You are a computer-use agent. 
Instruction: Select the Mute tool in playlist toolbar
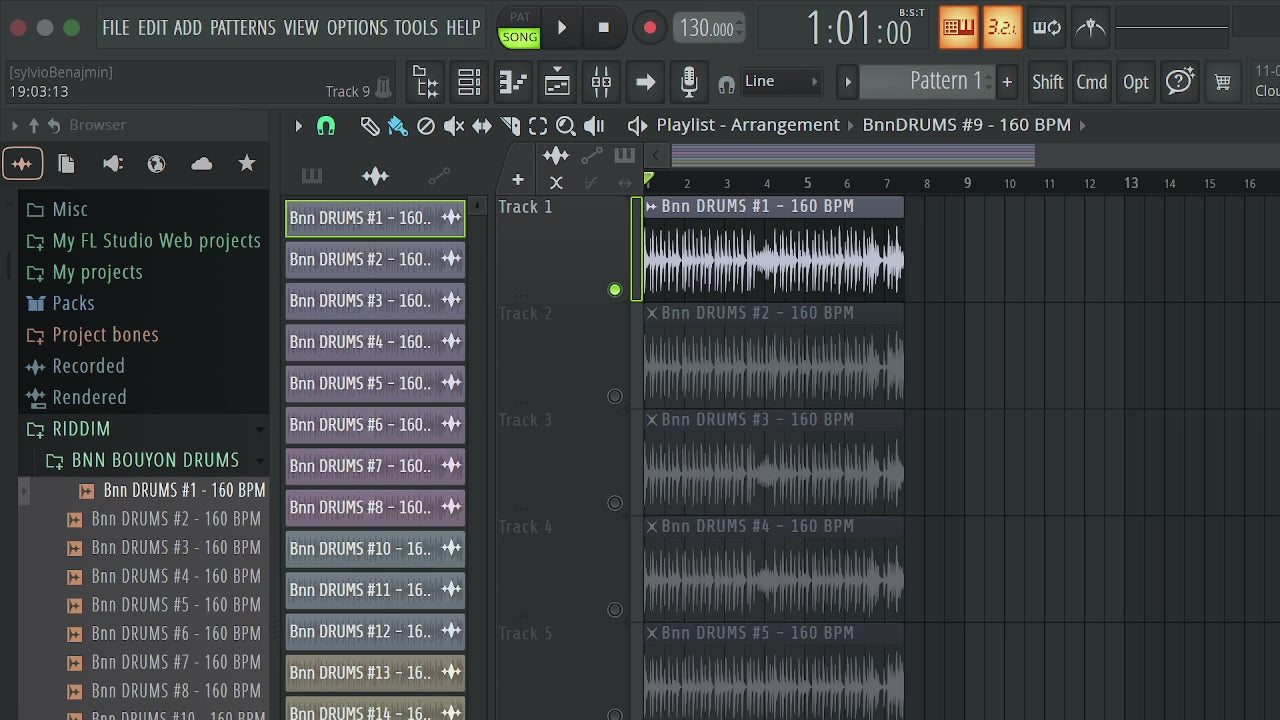pyautogui.click(x=454, y=126)
